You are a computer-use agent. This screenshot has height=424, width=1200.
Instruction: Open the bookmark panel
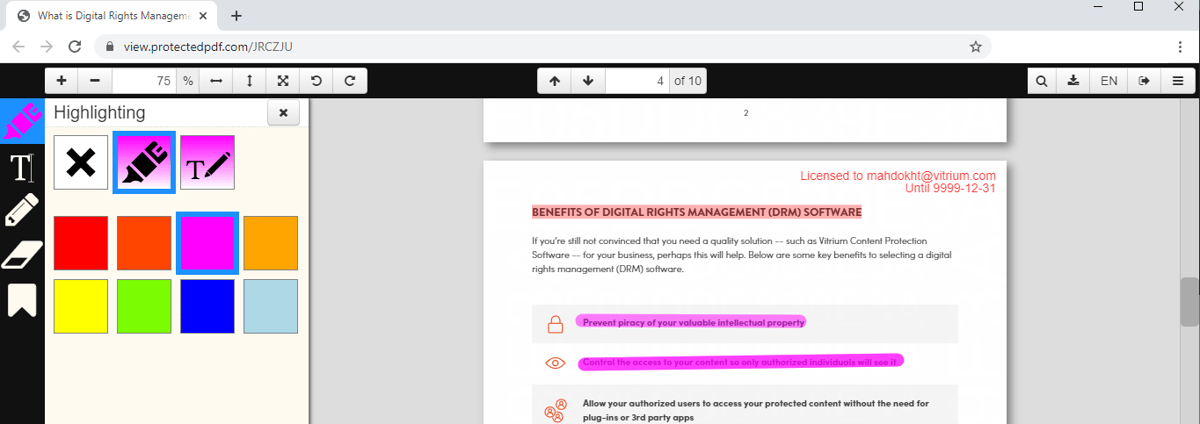tap(21, 300)
